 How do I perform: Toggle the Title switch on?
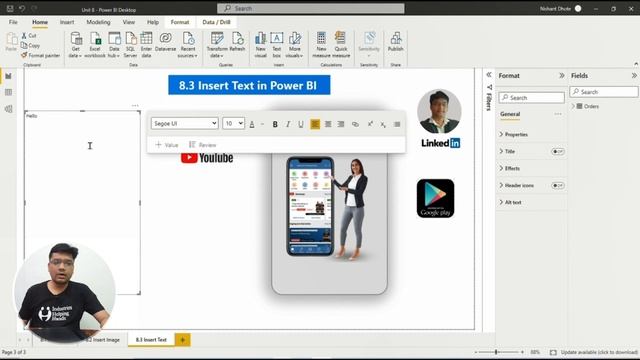coord(558,151)
